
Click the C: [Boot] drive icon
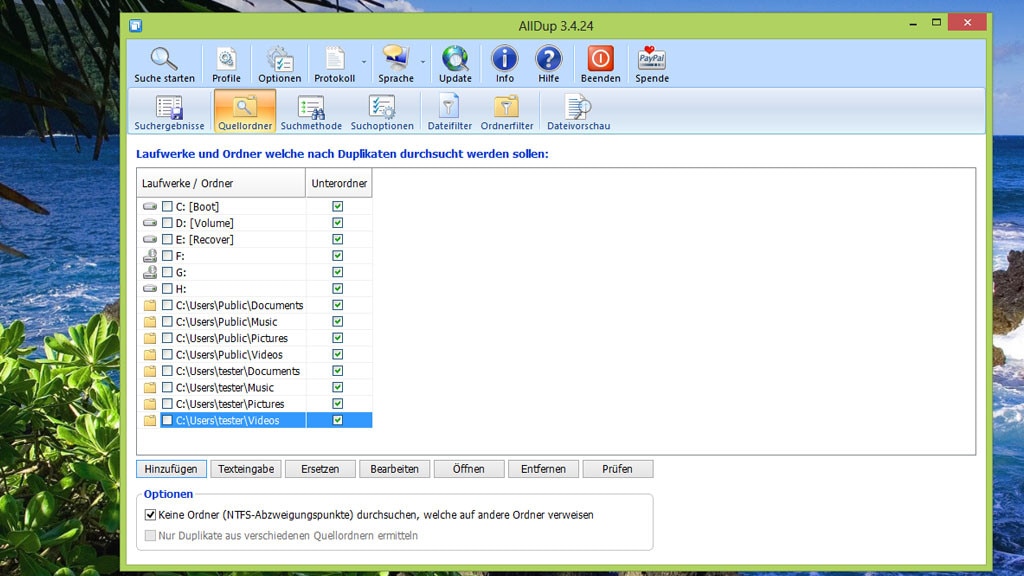(x=150, y=206)
